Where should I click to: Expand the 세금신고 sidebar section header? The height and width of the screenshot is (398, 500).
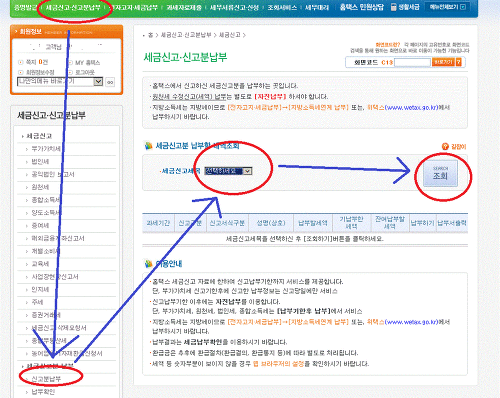click(39, 136)
